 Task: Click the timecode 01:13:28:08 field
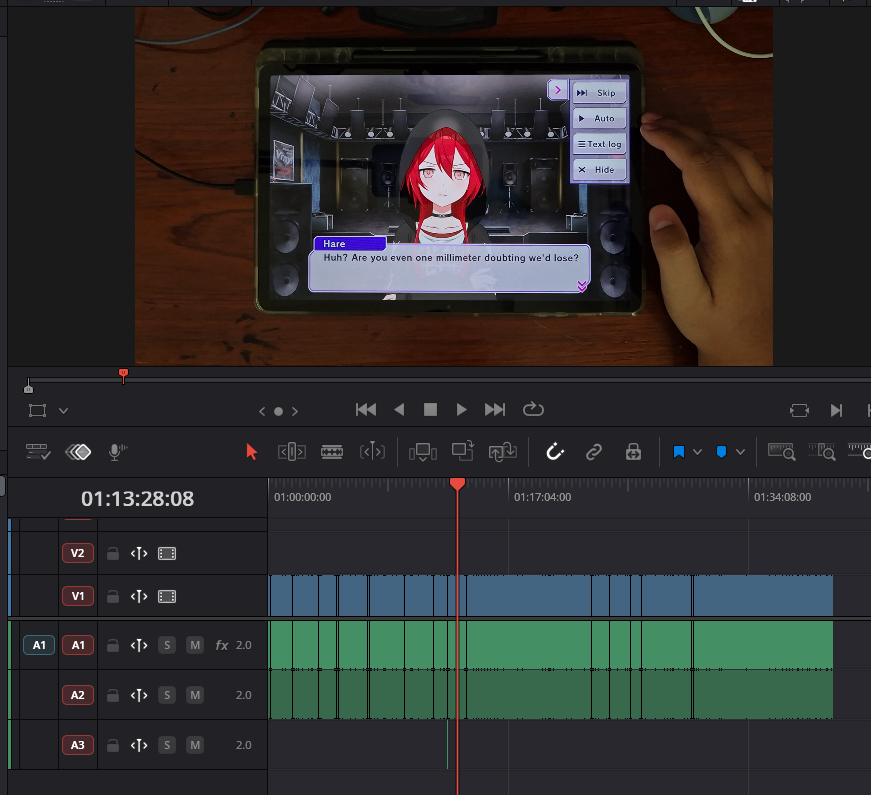coord(137,499)
